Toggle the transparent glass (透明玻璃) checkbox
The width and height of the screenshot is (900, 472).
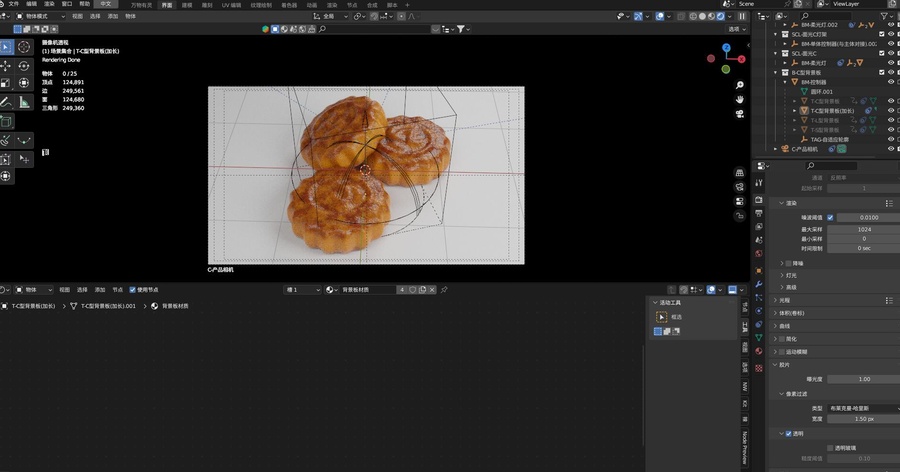click(x=830, y=448)
